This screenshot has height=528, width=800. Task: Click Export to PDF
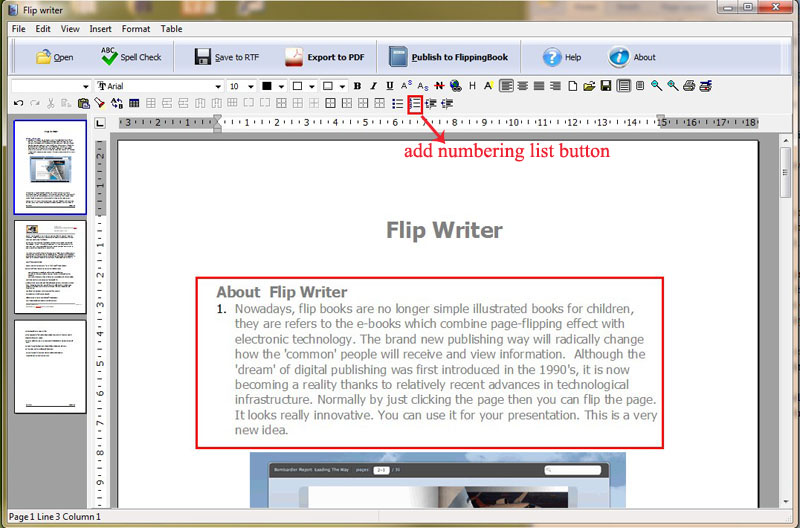[324, 57]
